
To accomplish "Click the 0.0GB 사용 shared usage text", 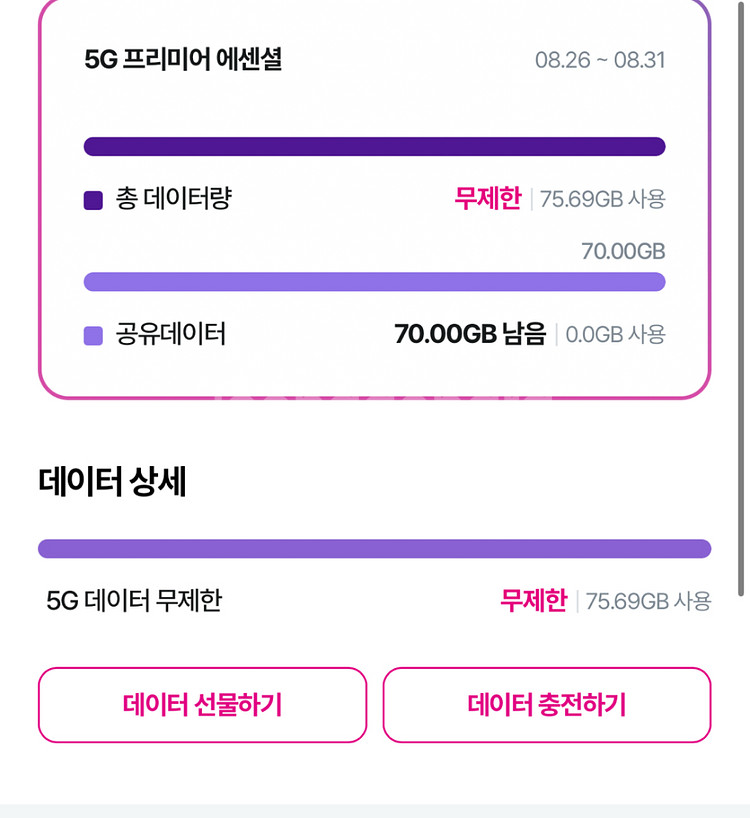I will (x=615, y=335).
